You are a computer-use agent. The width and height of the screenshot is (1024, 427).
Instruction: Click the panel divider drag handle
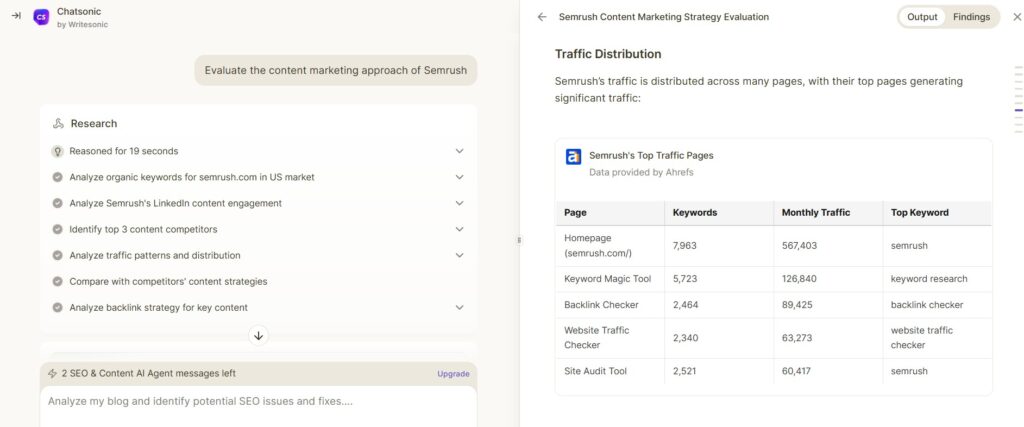click(519, 240)
